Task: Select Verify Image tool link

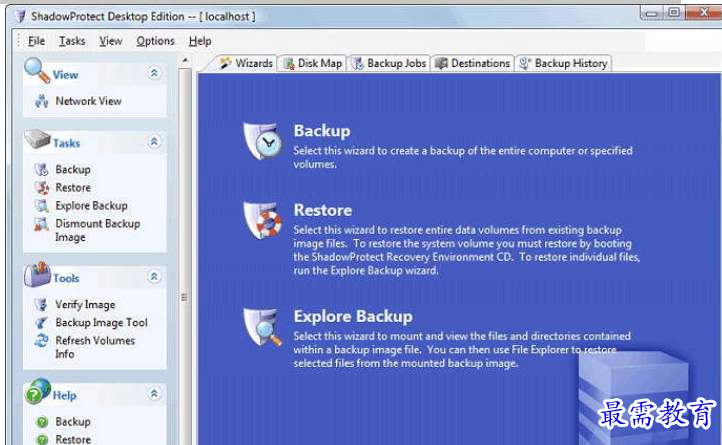Action: pyautogui.click(x=85, y=304)
